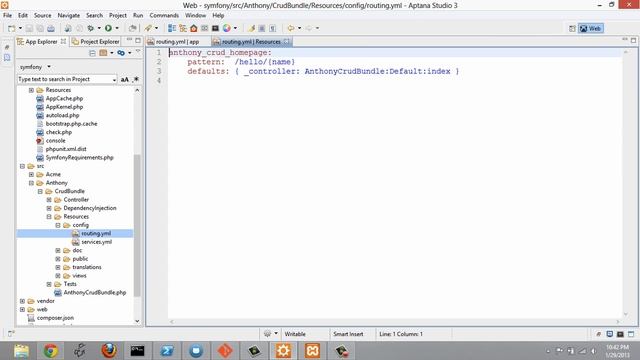This screenshot has width=640, height=360.
Task: Click XAMPP icon in taskbar
Action: pos(312,351)
